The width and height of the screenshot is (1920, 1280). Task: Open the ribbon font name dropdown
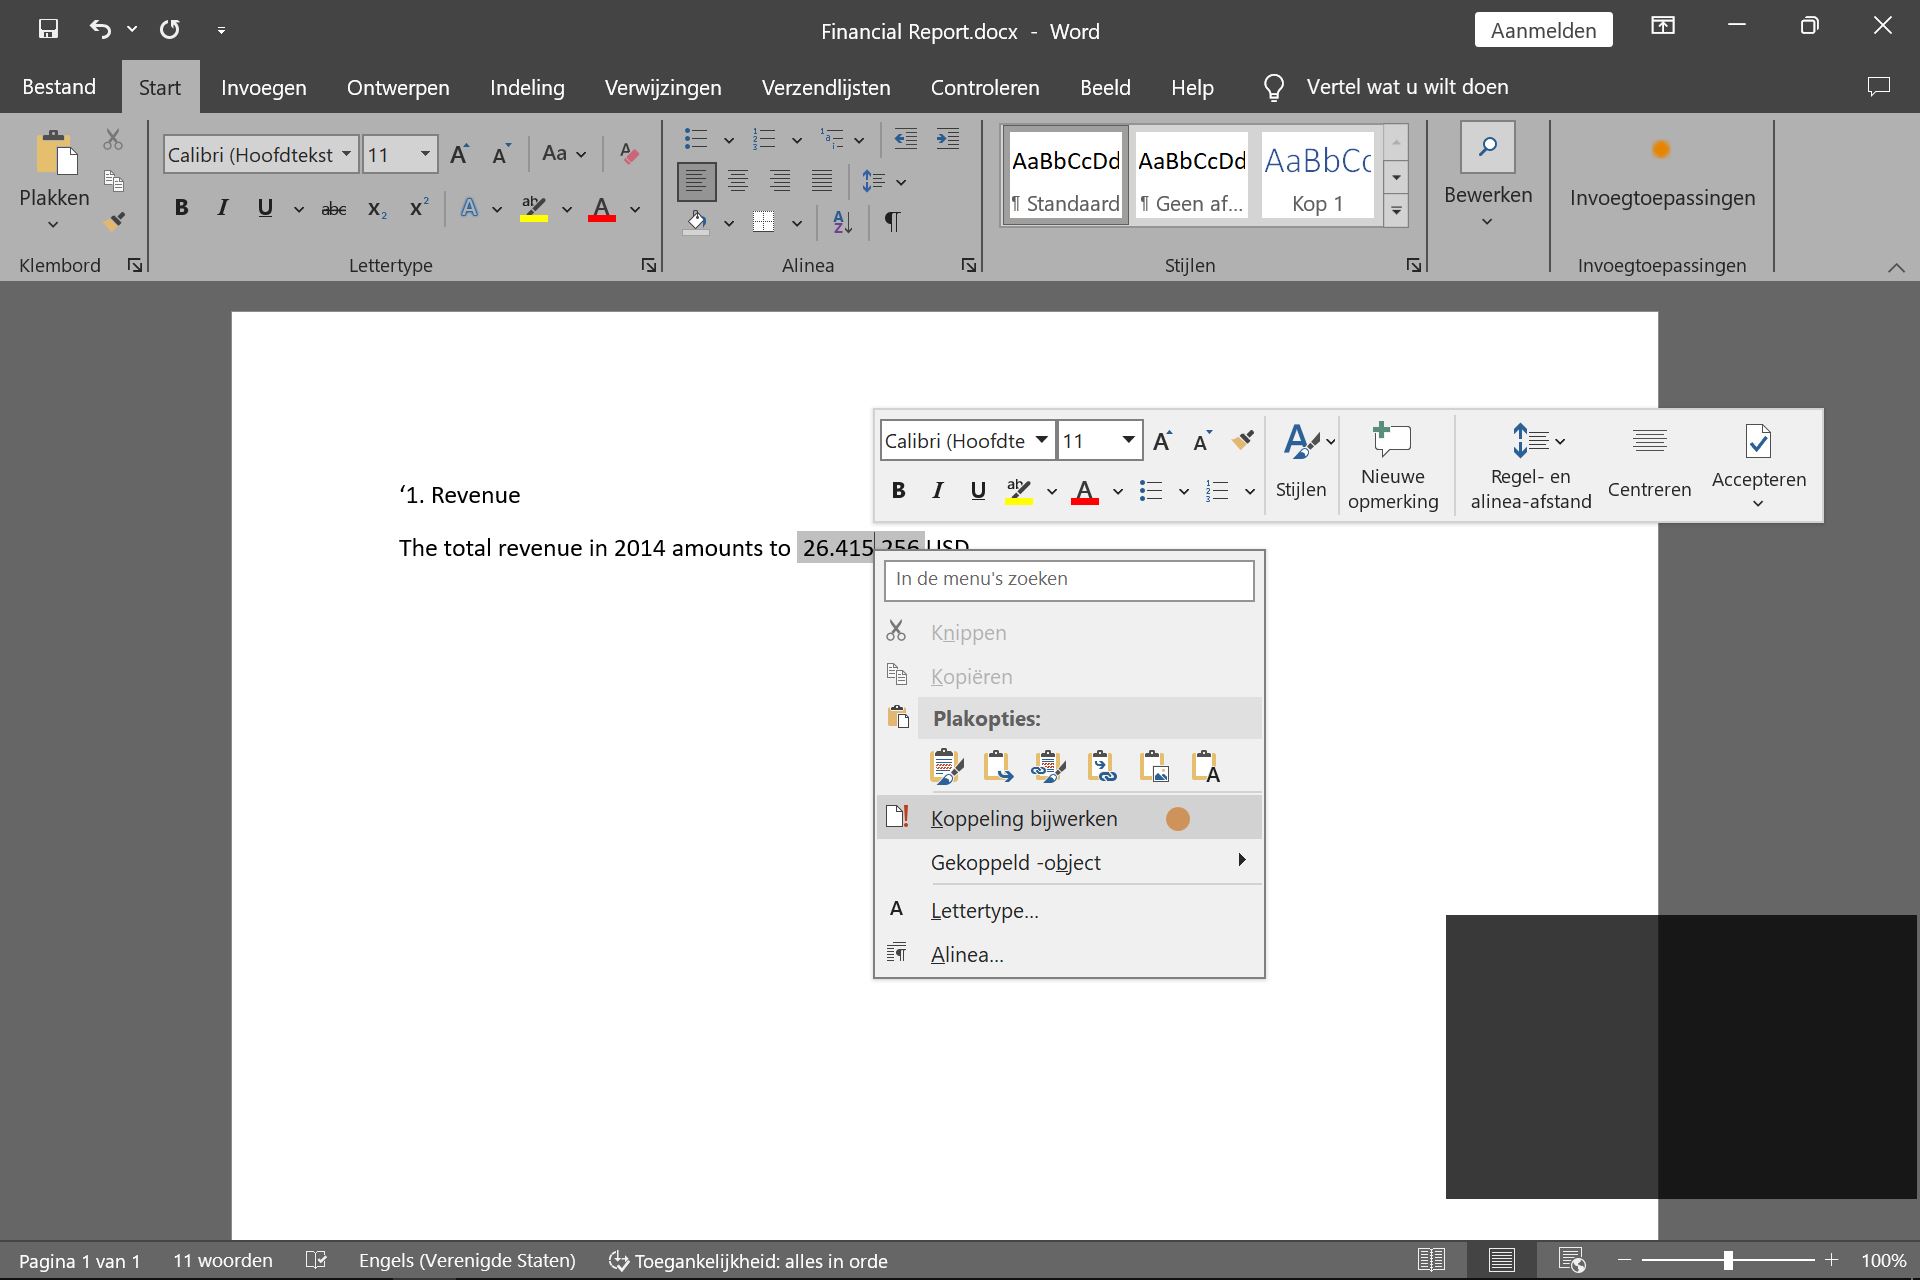[346, 154]
